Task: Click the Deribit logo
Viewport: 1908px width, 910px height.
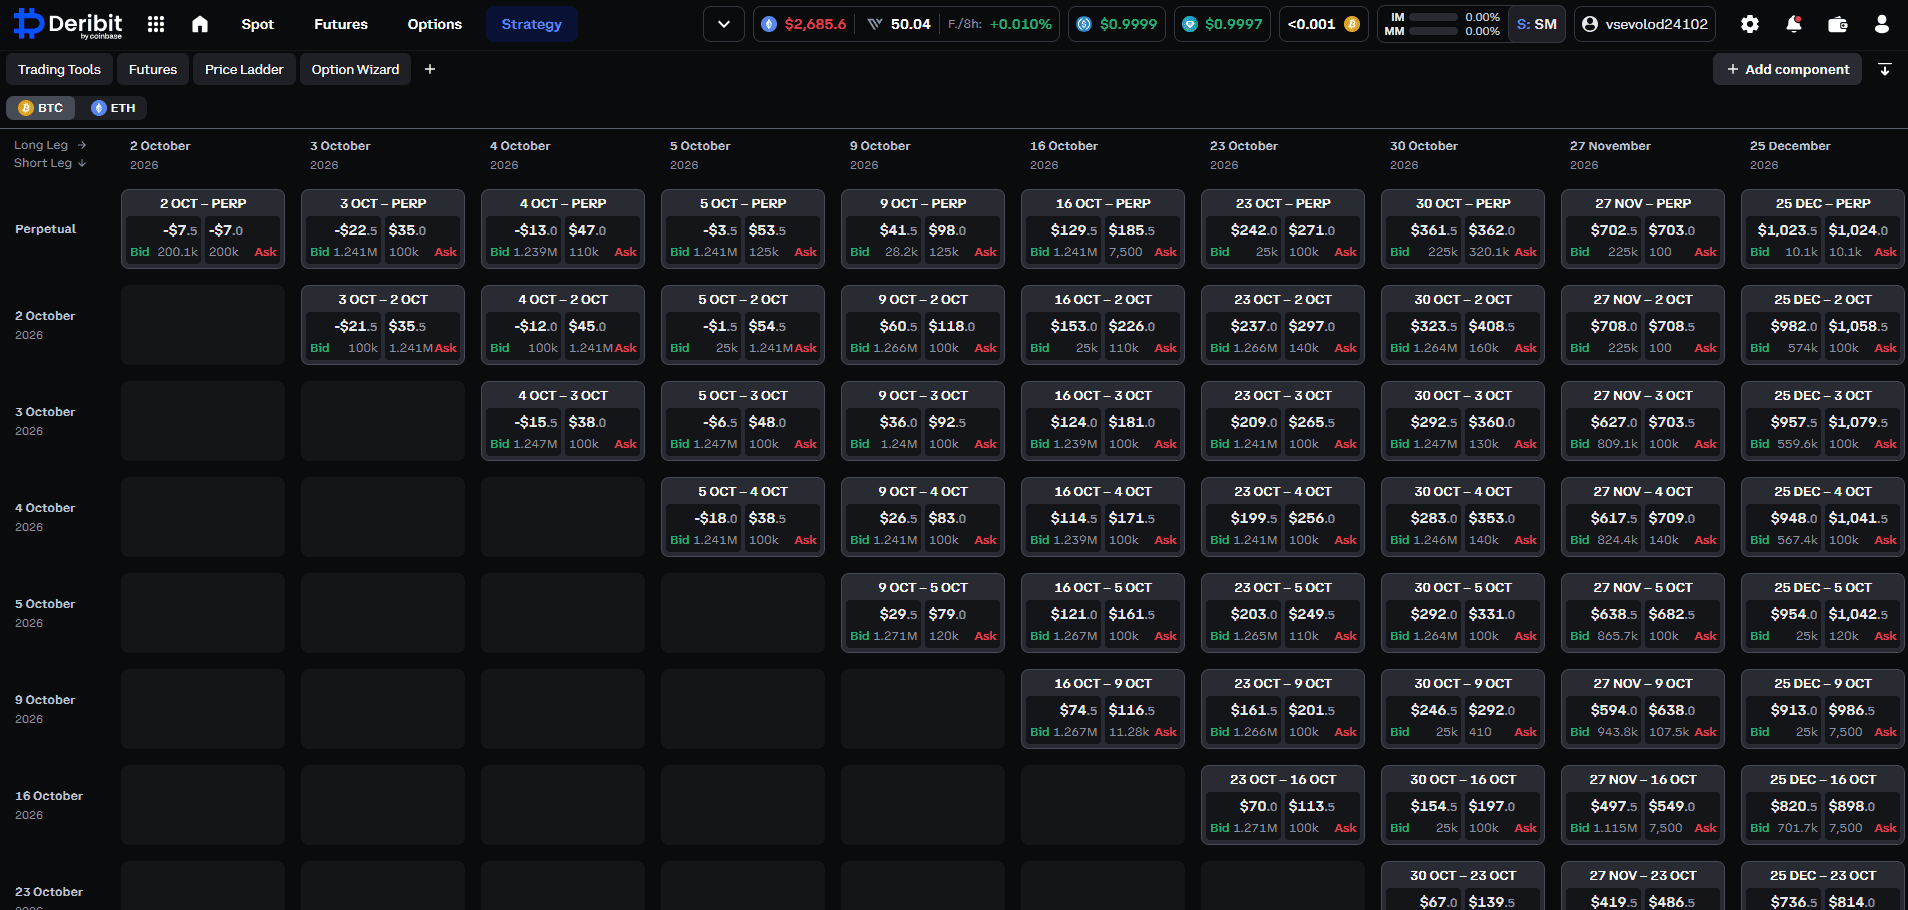Action: [x=68, y=24]
